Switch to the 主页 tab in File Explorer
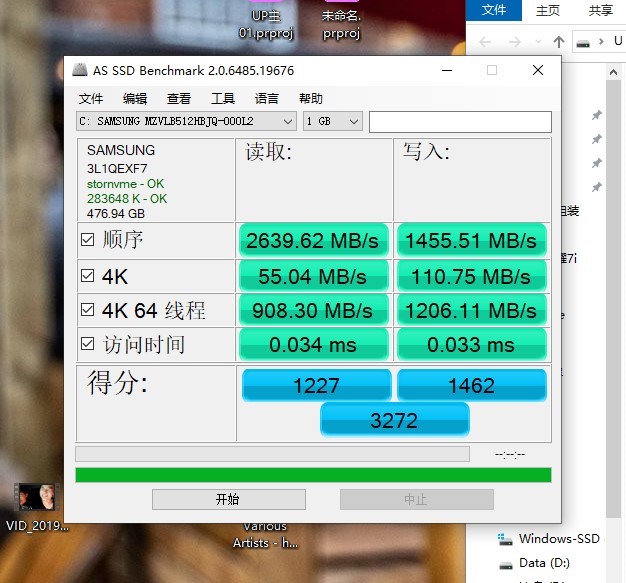Image resolution: width=626 pixels, height=583 pixels. 548,10
